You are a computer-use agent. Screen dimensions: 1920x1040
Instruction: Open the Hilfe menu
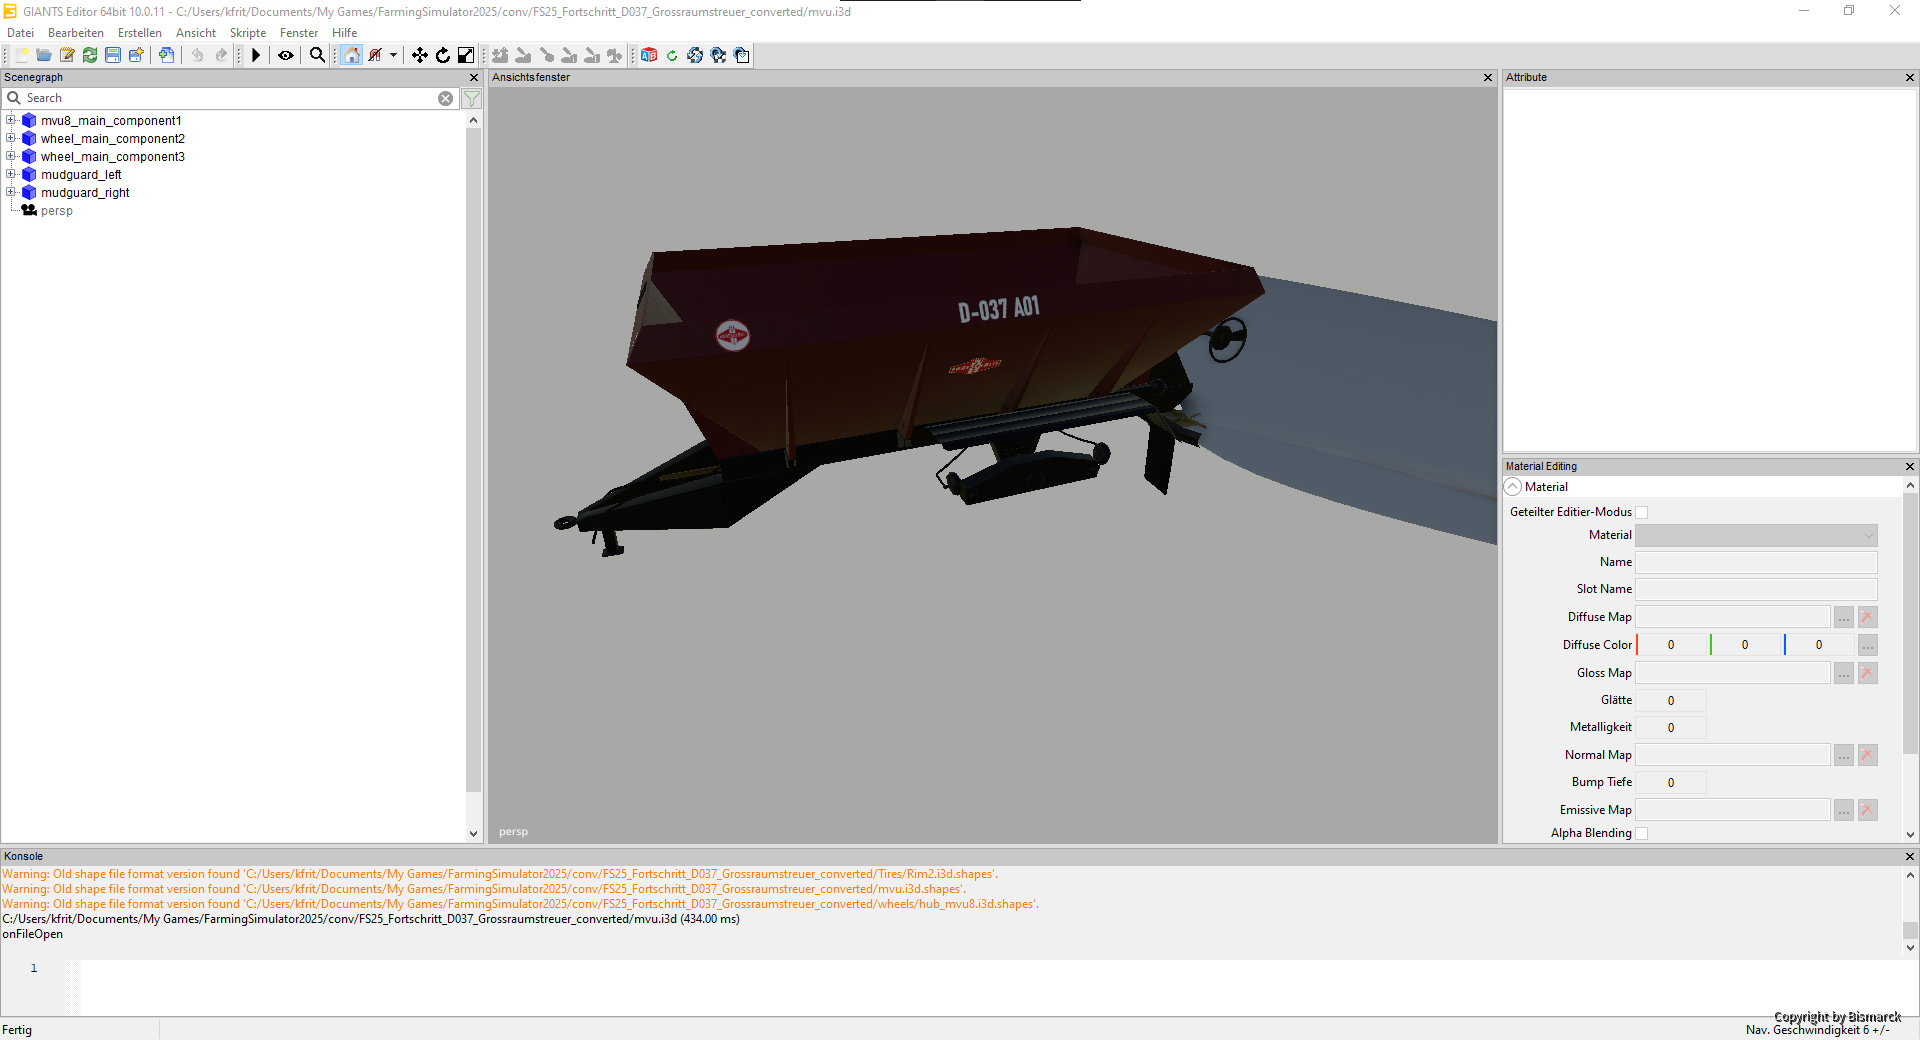344,33
